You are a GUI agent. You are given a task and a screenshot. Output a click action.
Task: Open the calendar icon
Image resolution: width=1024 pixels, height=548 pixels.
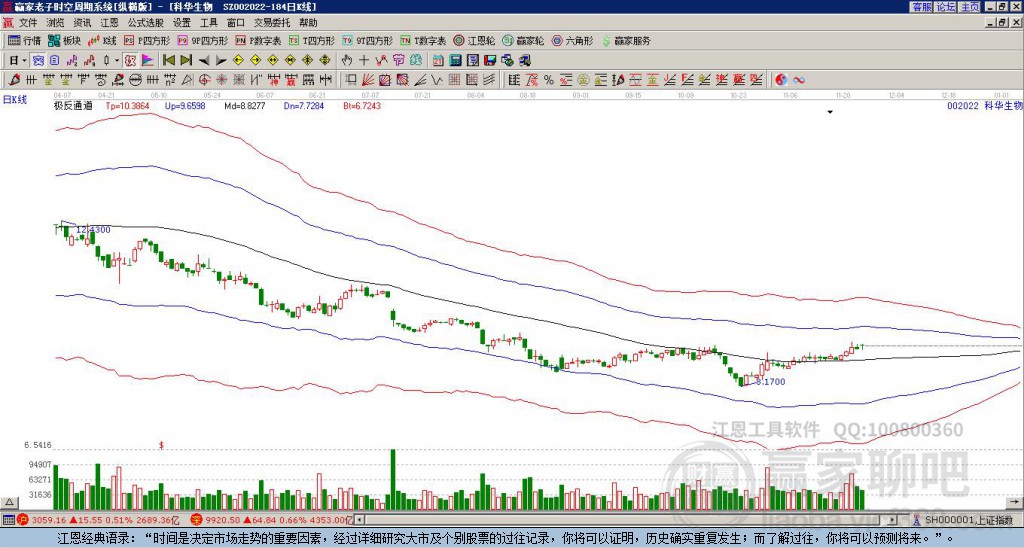(438, 61)
